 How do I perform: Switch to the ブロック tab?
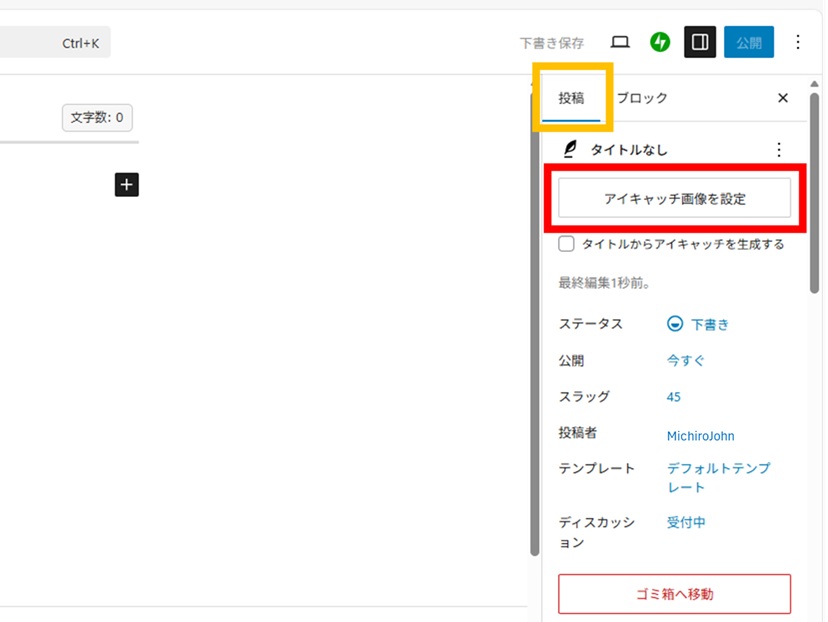click(x=642, y=98)
